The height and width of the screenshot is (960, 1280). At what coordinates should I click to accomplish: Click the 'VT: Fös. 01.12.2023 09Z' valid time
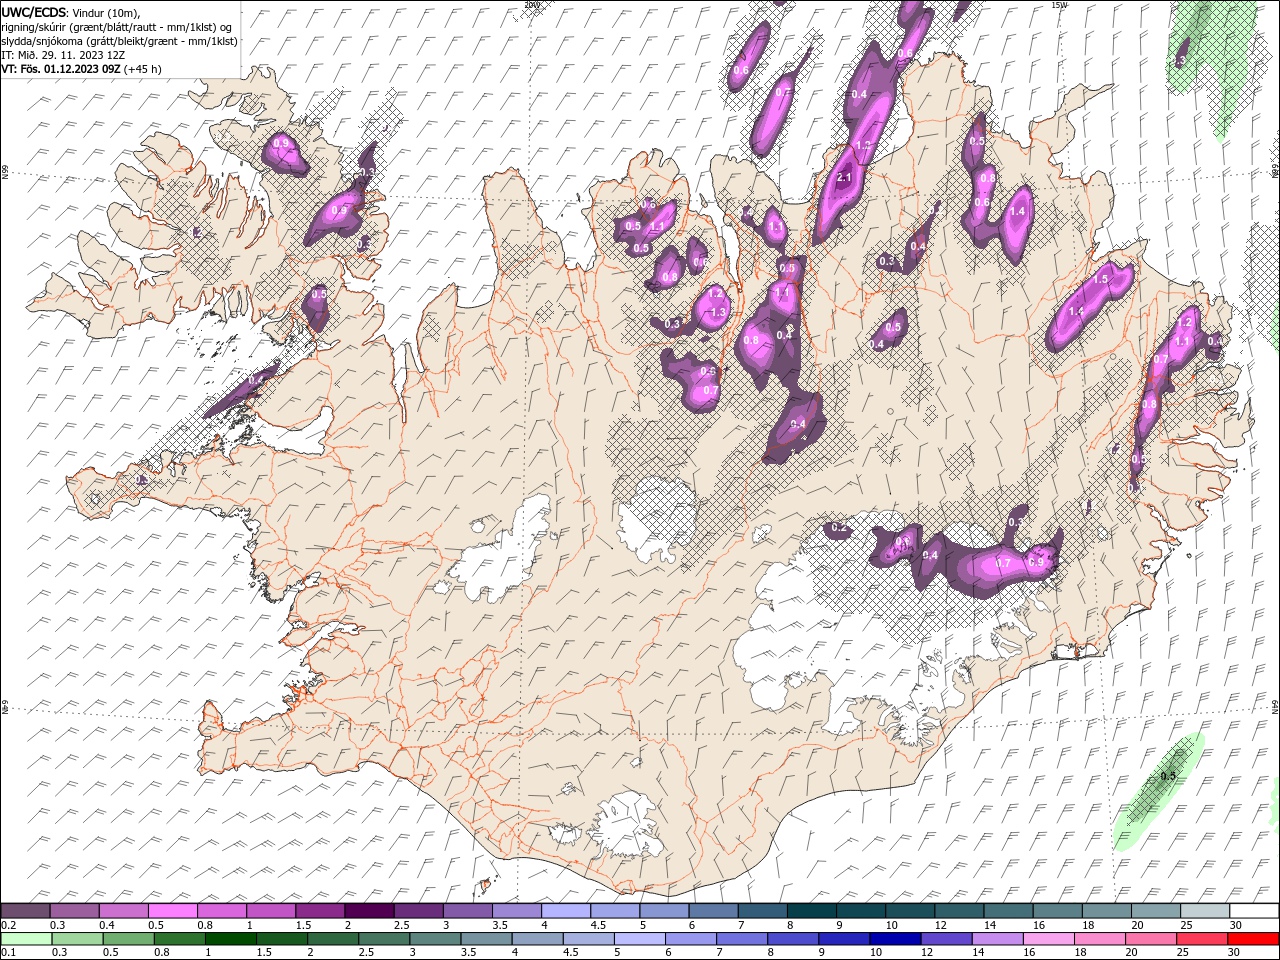coord(61,69)
